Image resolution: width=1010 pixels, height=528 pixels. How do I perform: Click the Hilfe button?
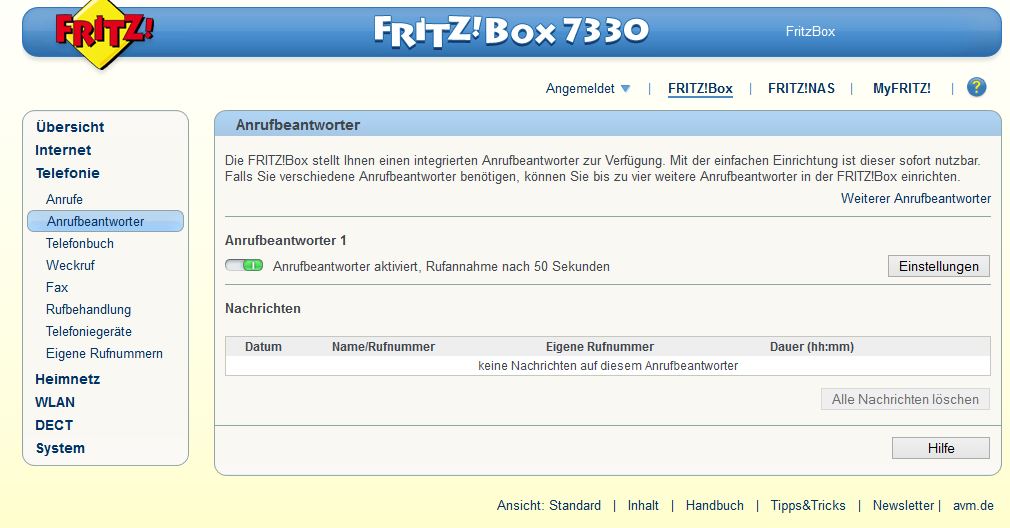pyautogui.click(x=941, y=448)
